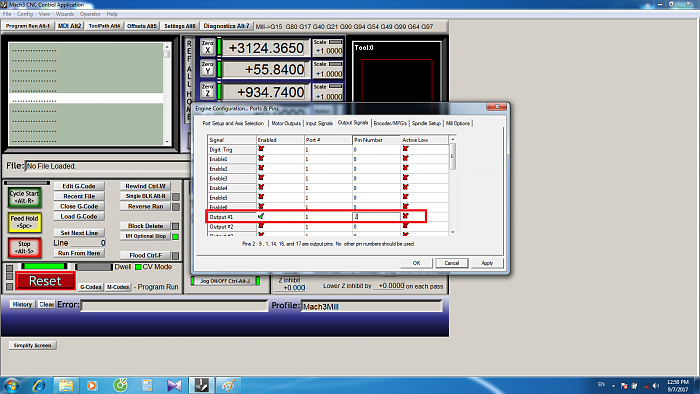700x394 pixels.
Task: Open Windows Start menu
Action: point(11,385)
